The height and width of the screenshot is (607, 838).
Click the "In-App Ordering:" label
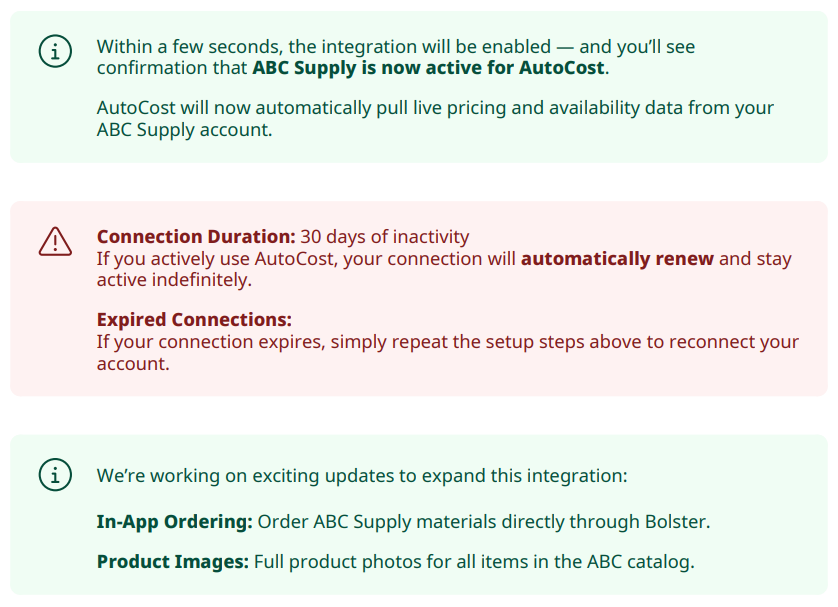click(174, 521)
